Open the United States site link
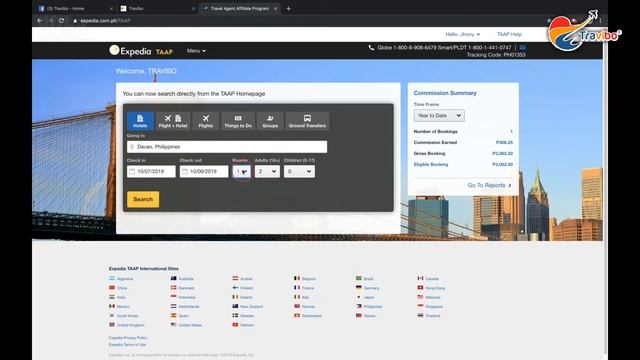 point(190,325)
